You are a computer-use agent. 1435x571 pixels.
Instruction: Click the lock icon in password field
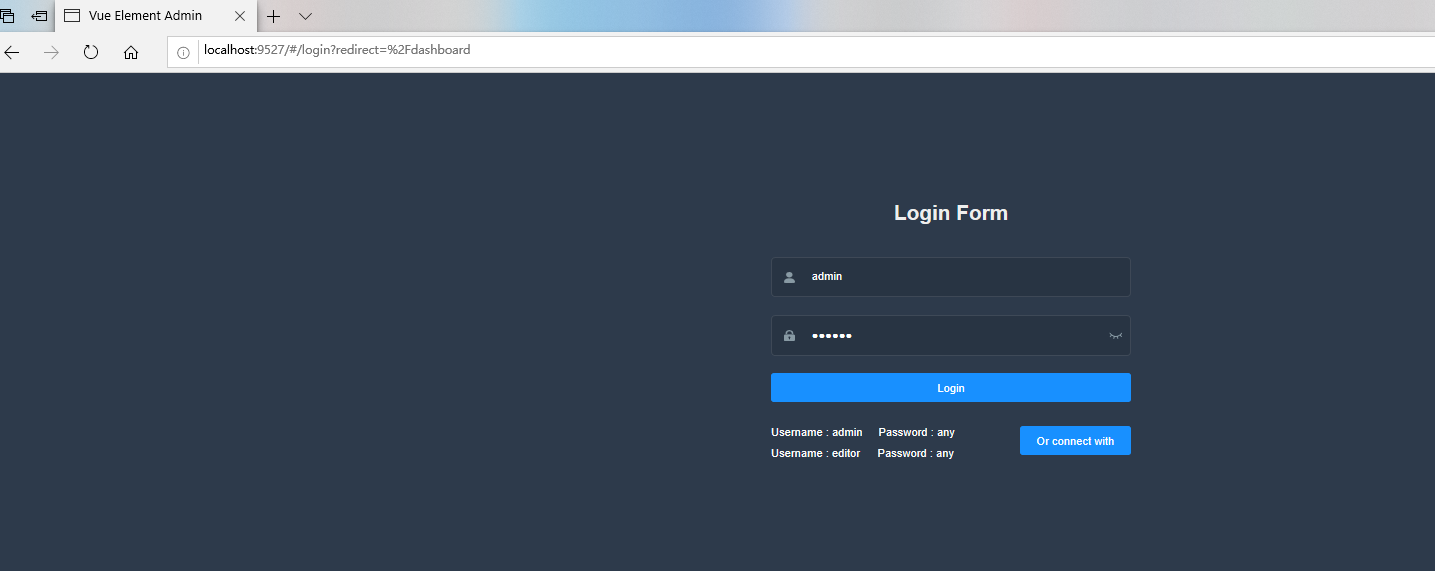click(789, 336)
